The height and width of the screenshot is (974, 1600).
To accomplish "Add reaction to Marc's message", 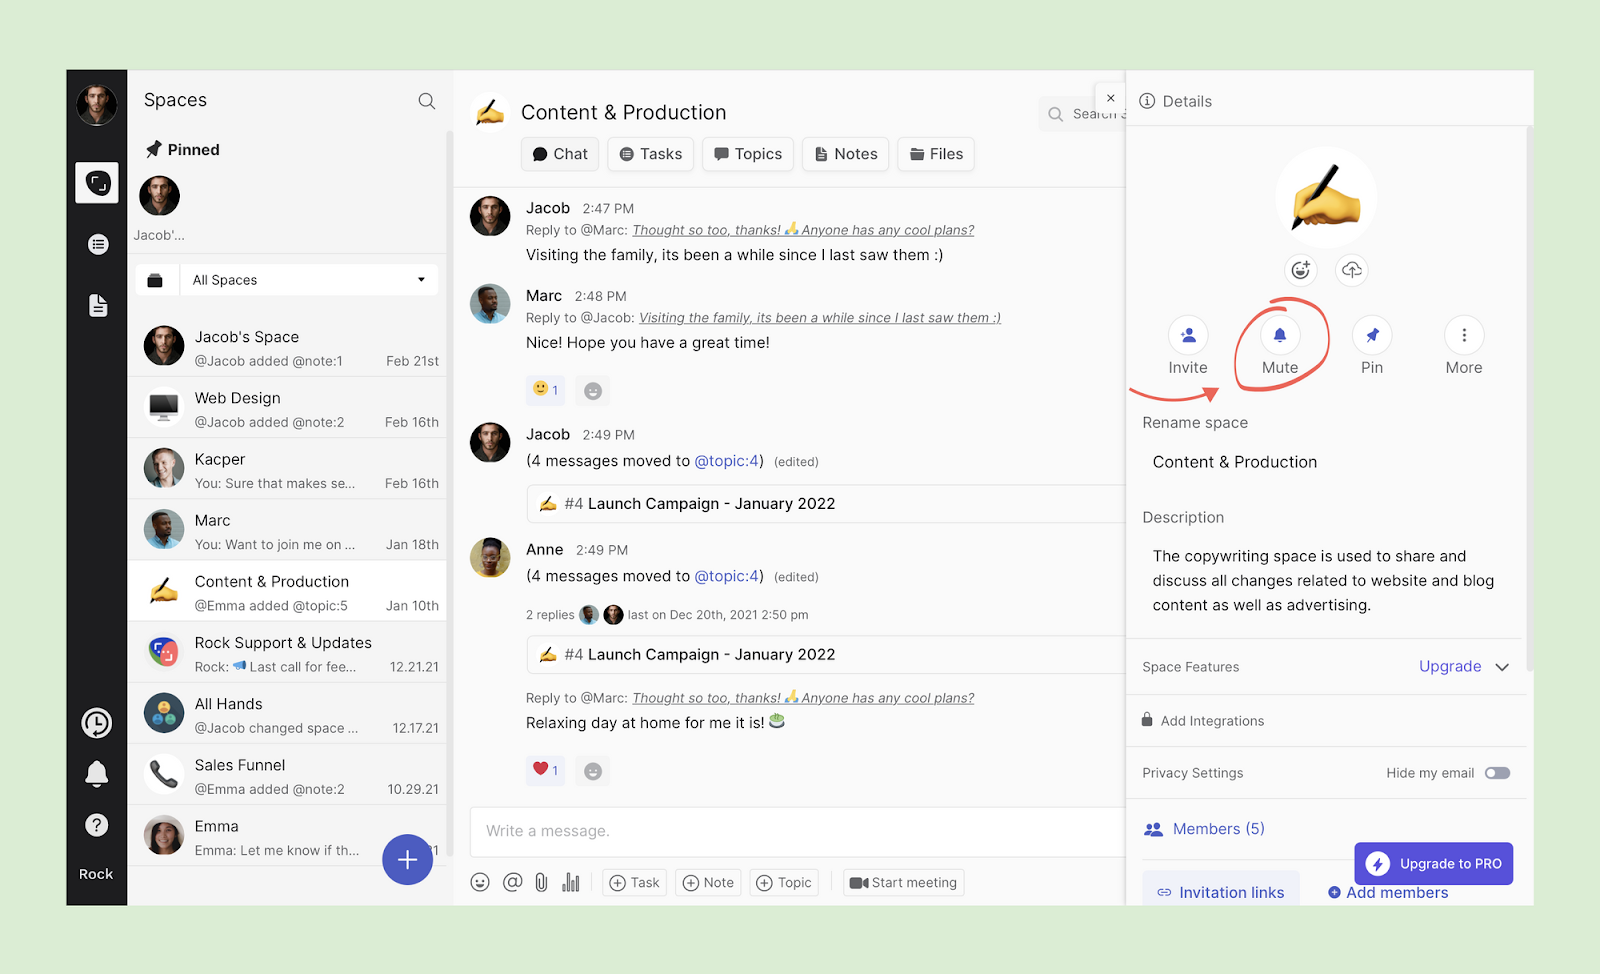I will [593, 391].
